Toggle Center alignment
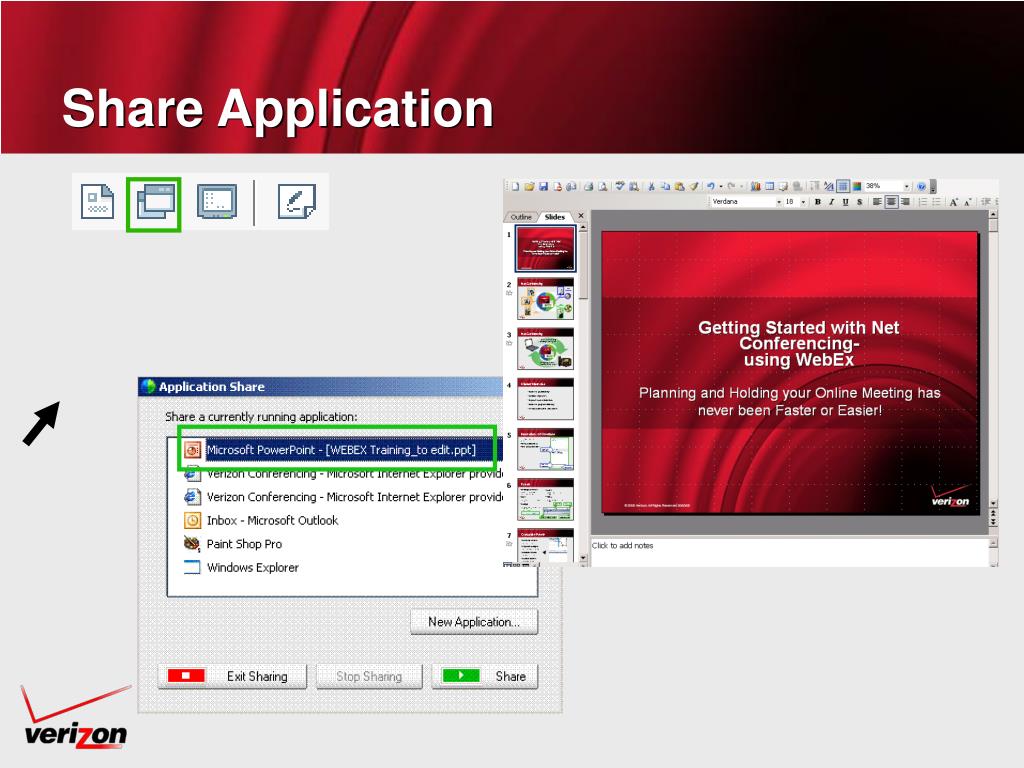Screen dimensions: 1024x768 pos(891,202)
